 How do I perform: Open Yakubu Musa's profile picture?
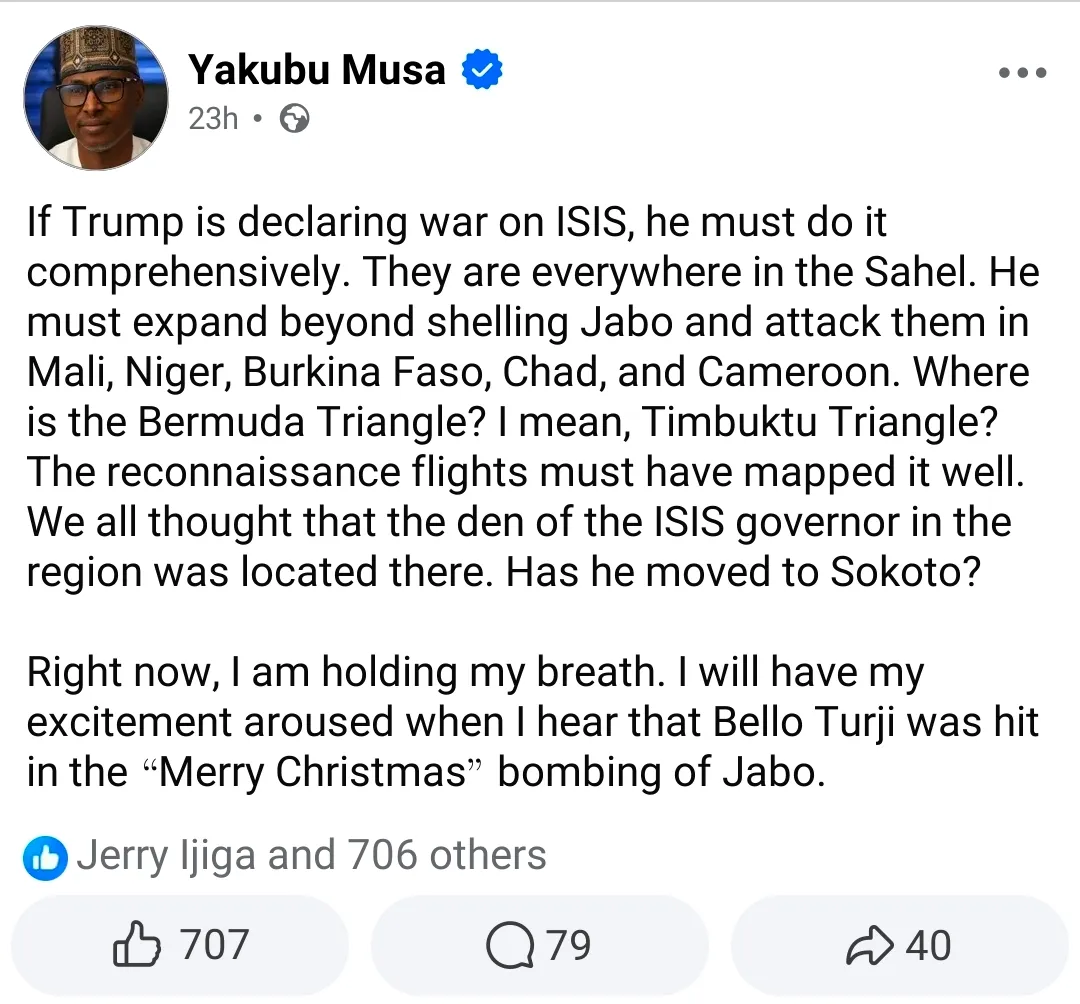tap(96, 98)
